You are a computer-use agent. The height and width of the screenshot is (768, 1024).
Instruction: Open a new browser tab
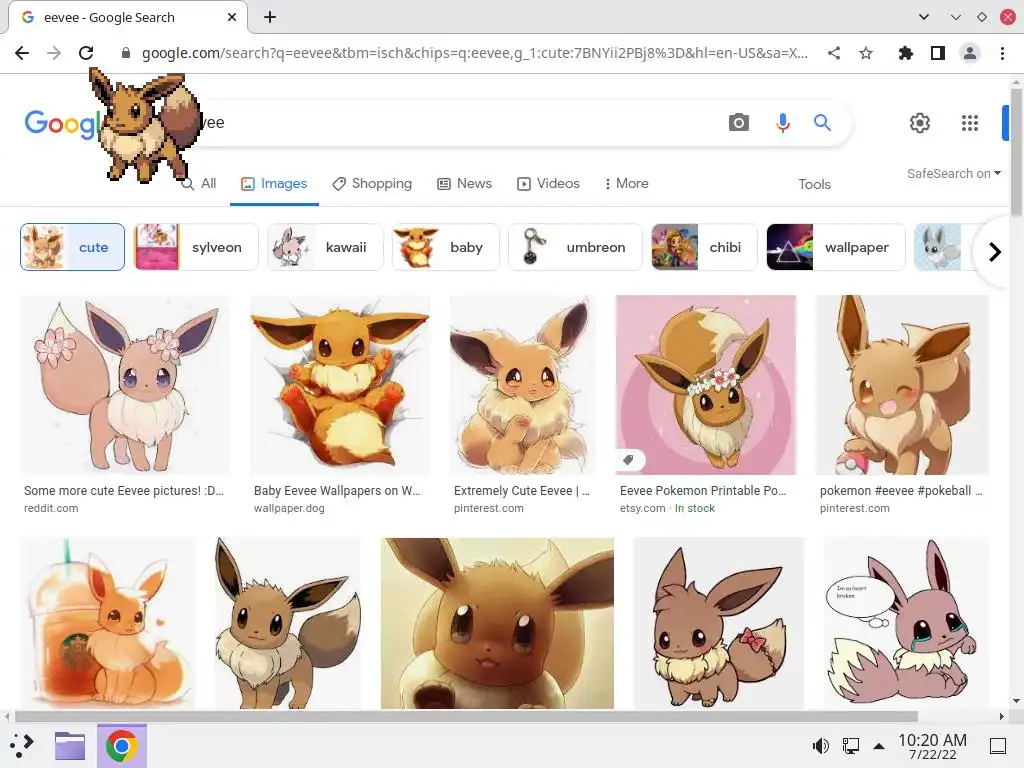[270, 17]
